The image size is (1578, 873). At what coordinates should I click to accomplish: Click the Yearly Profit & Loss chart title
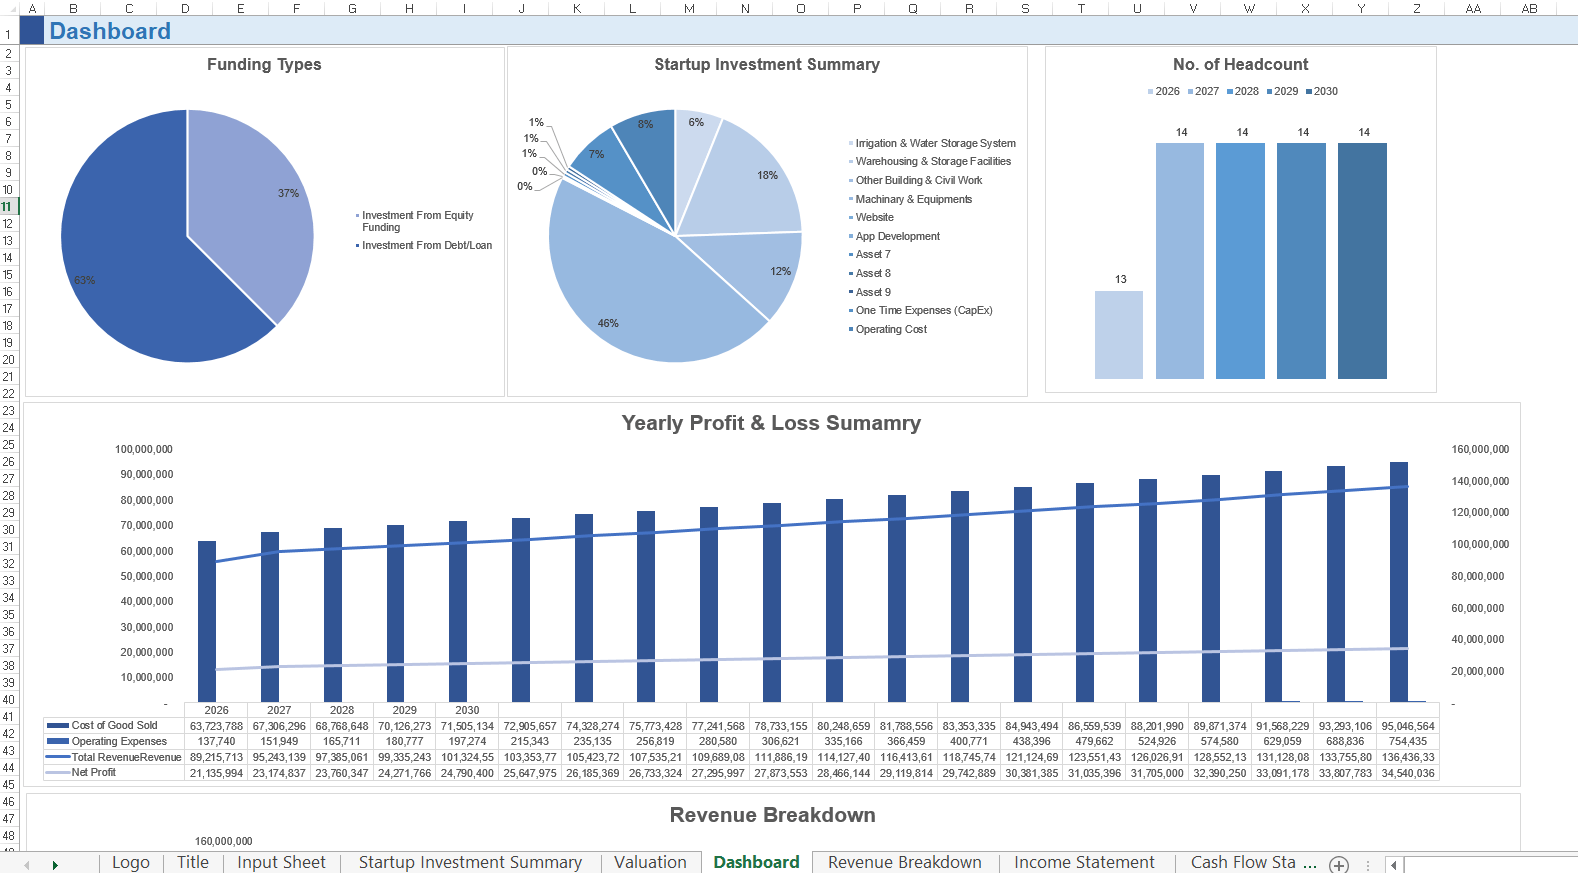[771, 424]
